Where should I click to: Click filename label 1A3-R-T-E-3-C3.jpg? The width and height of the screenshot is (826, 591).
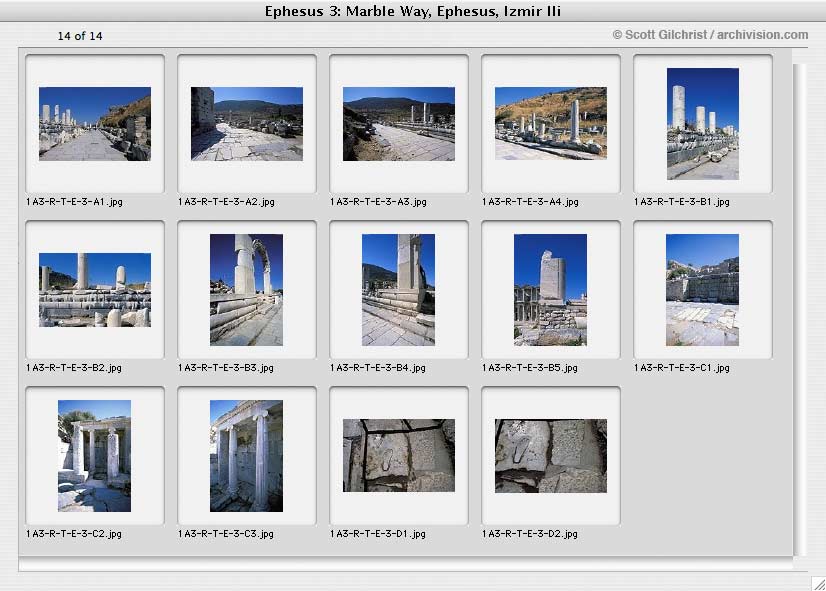pyautogui.click(x=226, y=534)
